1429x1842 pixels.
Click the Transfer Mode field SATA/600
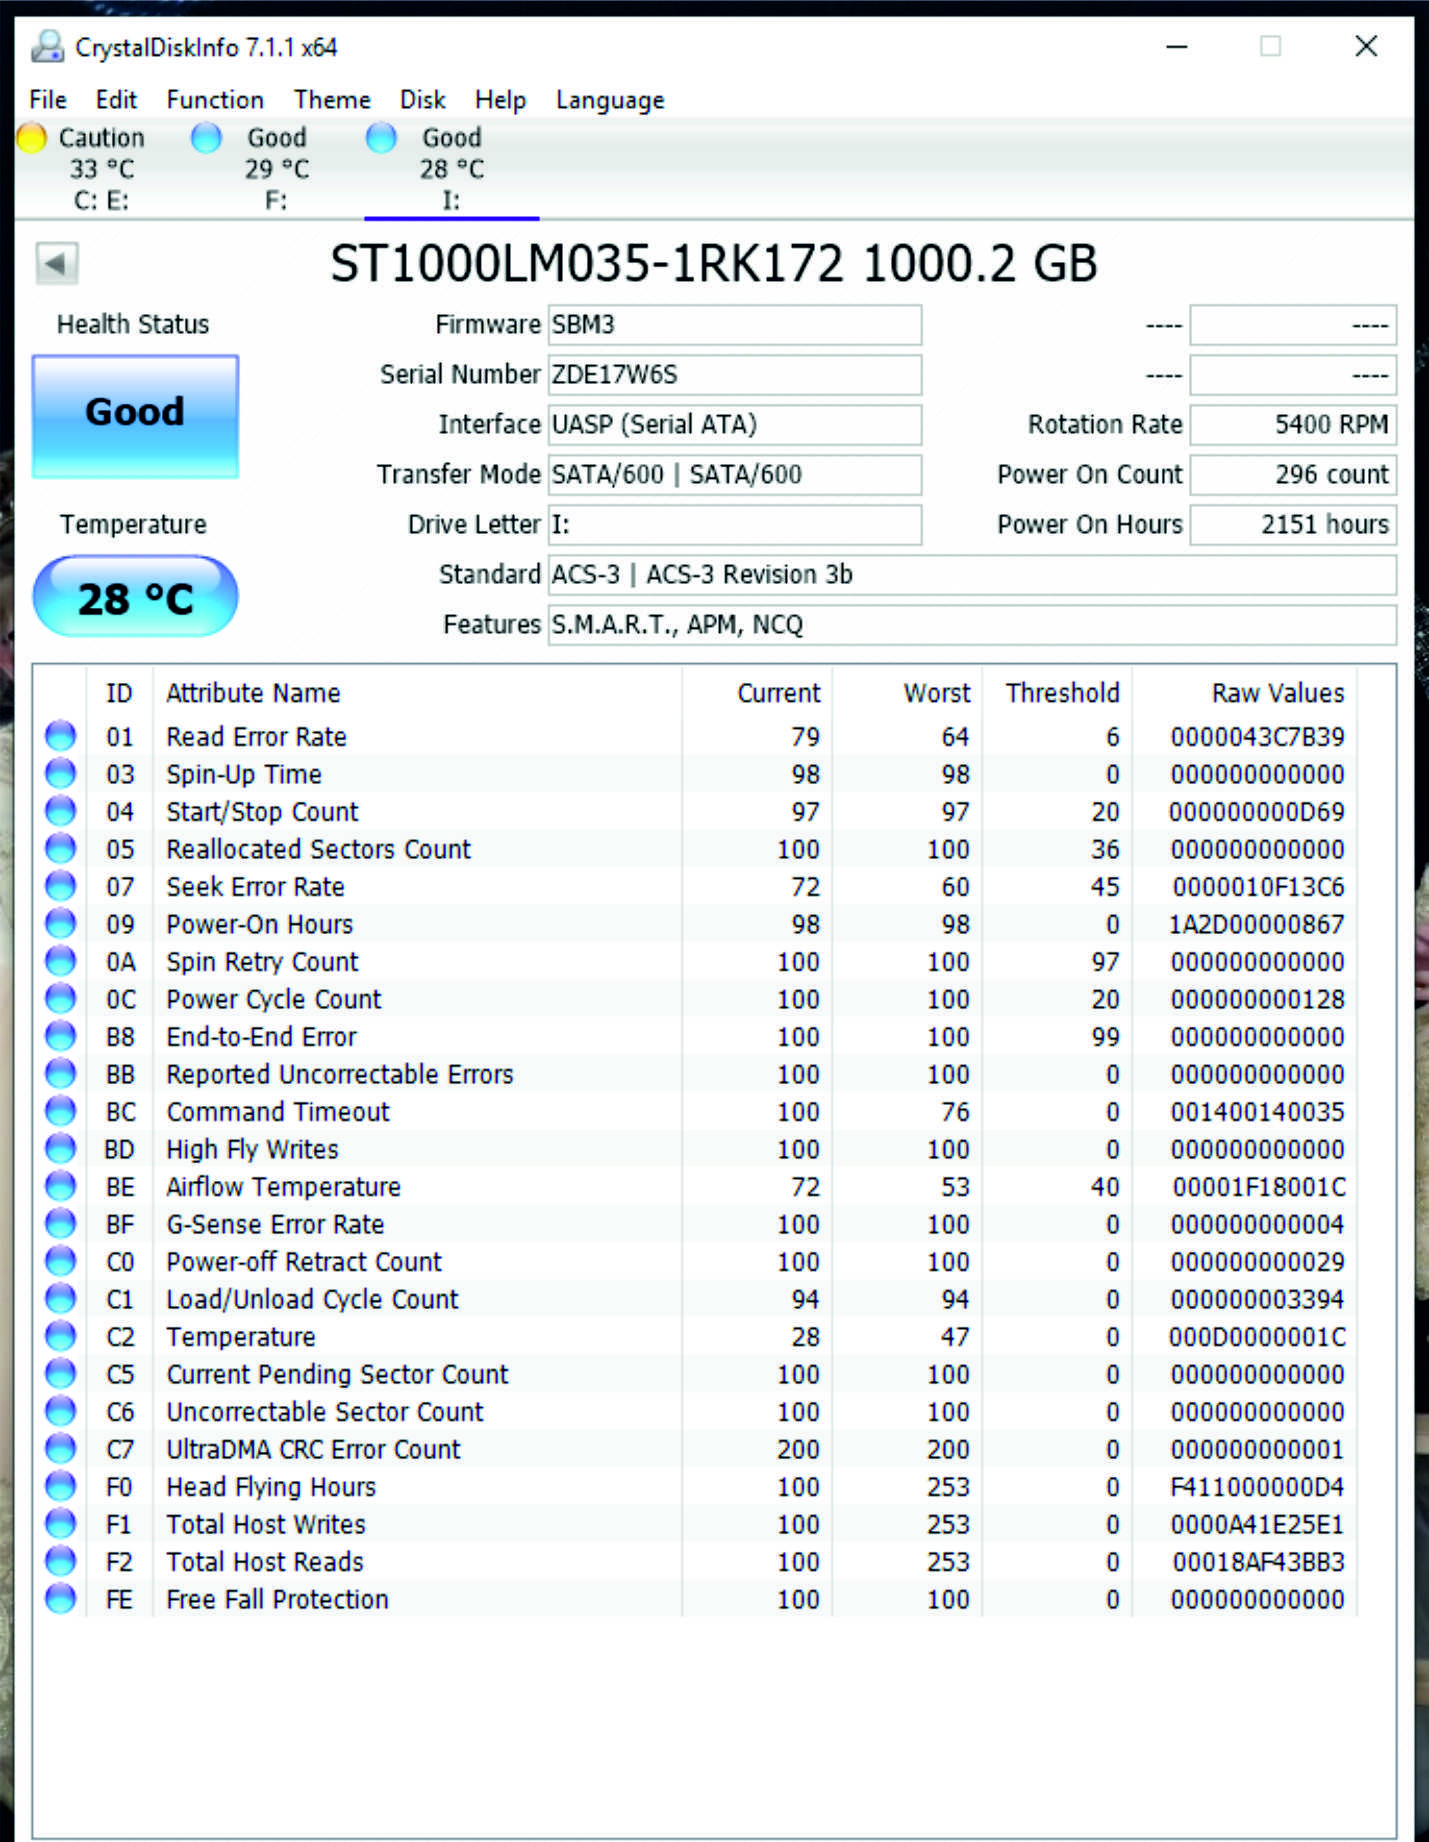coord(734,475)
